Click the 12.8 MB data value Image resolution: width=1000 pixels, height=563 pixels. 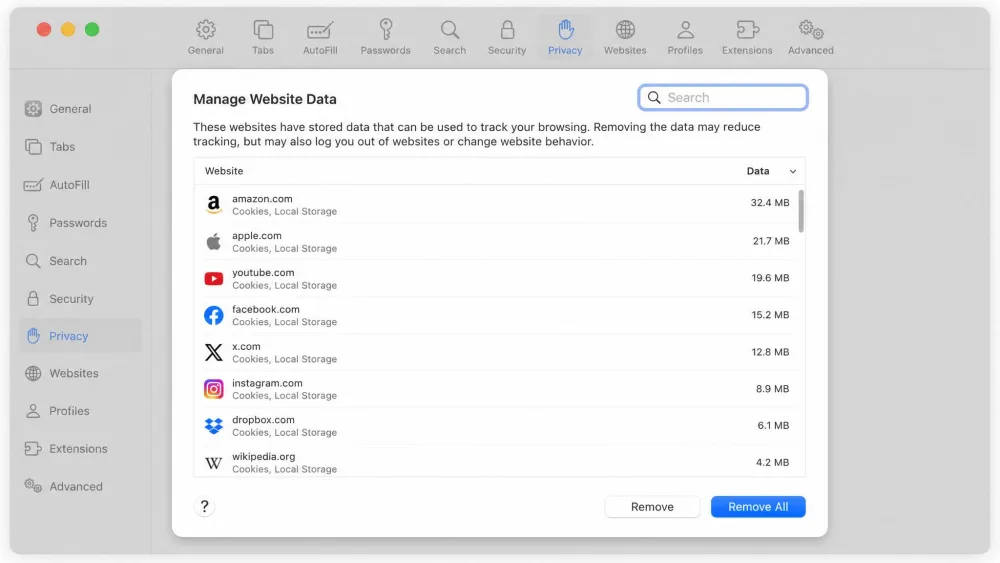[x=770, y=352]
